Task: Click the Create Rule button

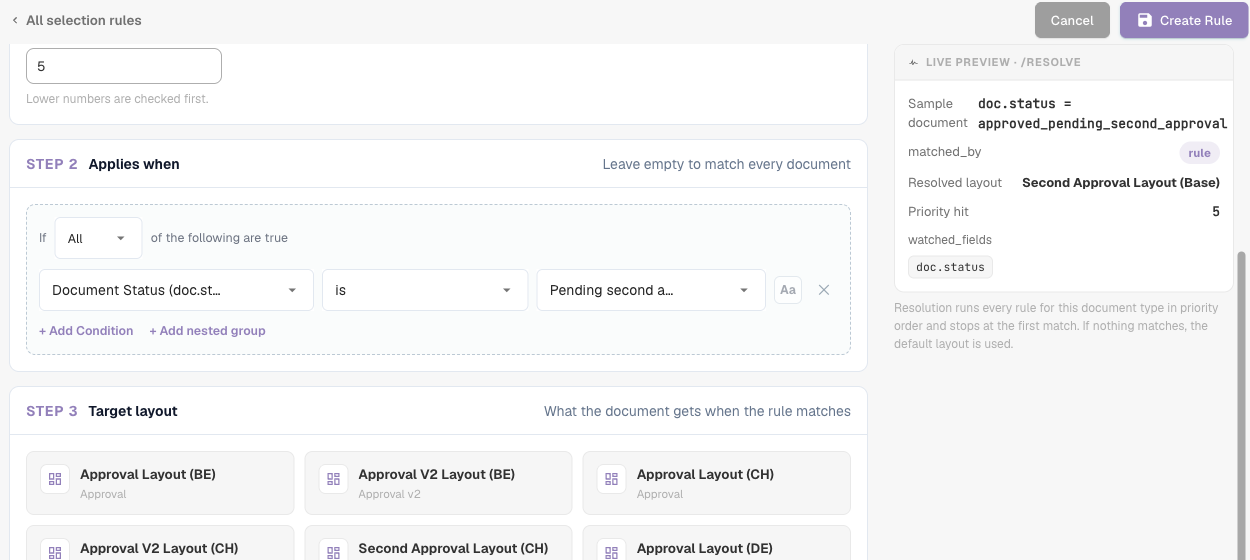Action: click(x=1184, y=20)
